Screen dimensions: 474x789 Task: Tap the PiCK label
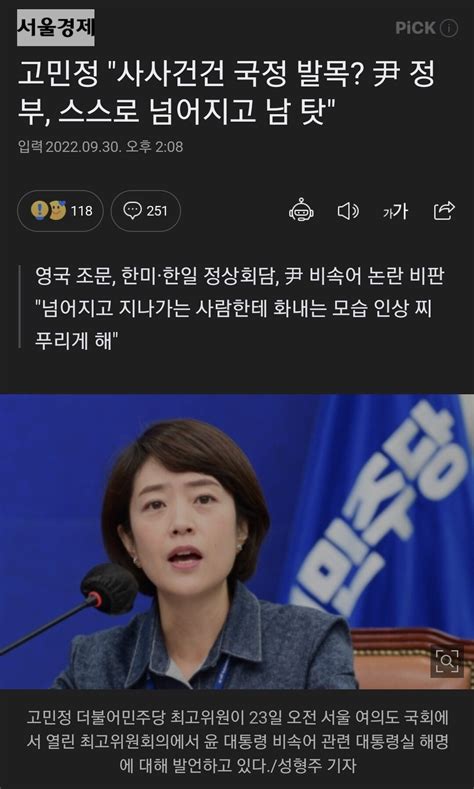[417, 28]
